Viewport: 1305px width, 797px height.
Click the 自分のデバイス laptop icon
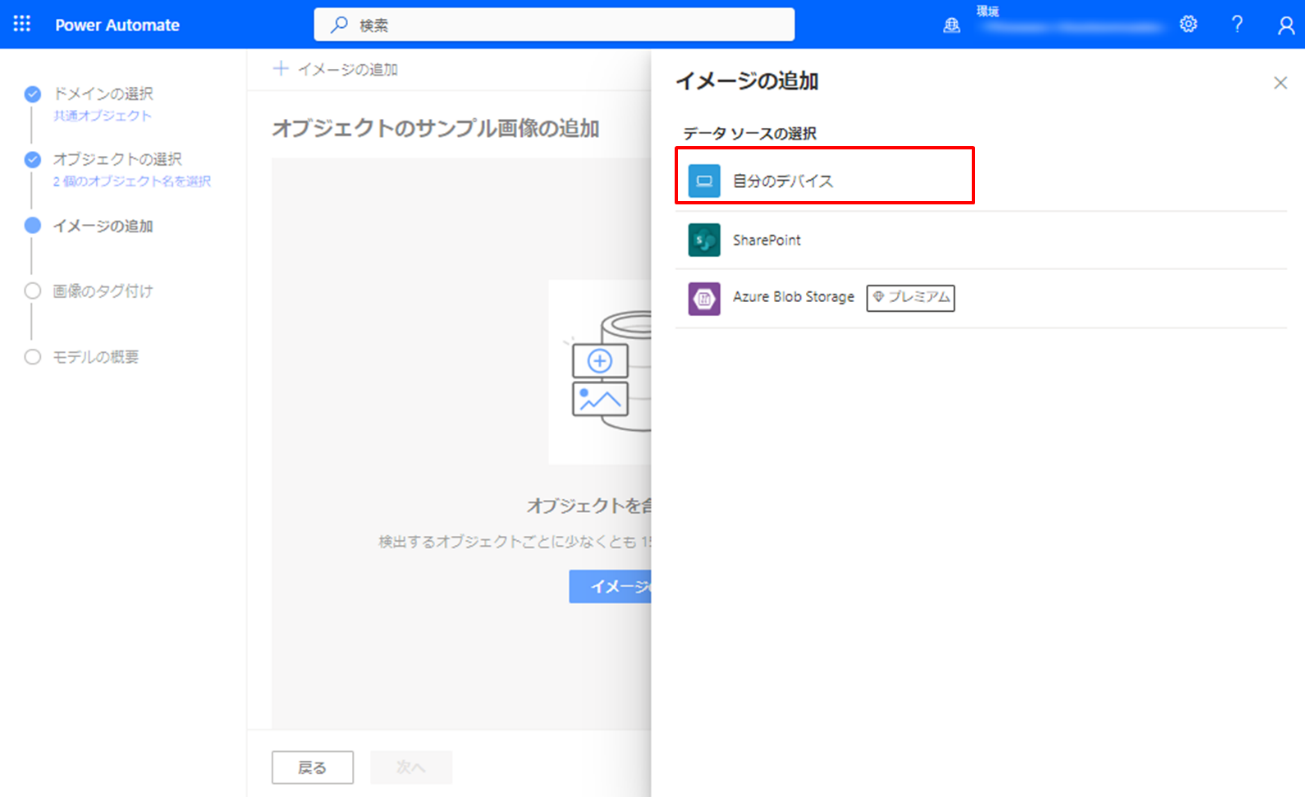pyautogui.click(x=704, y=181)
